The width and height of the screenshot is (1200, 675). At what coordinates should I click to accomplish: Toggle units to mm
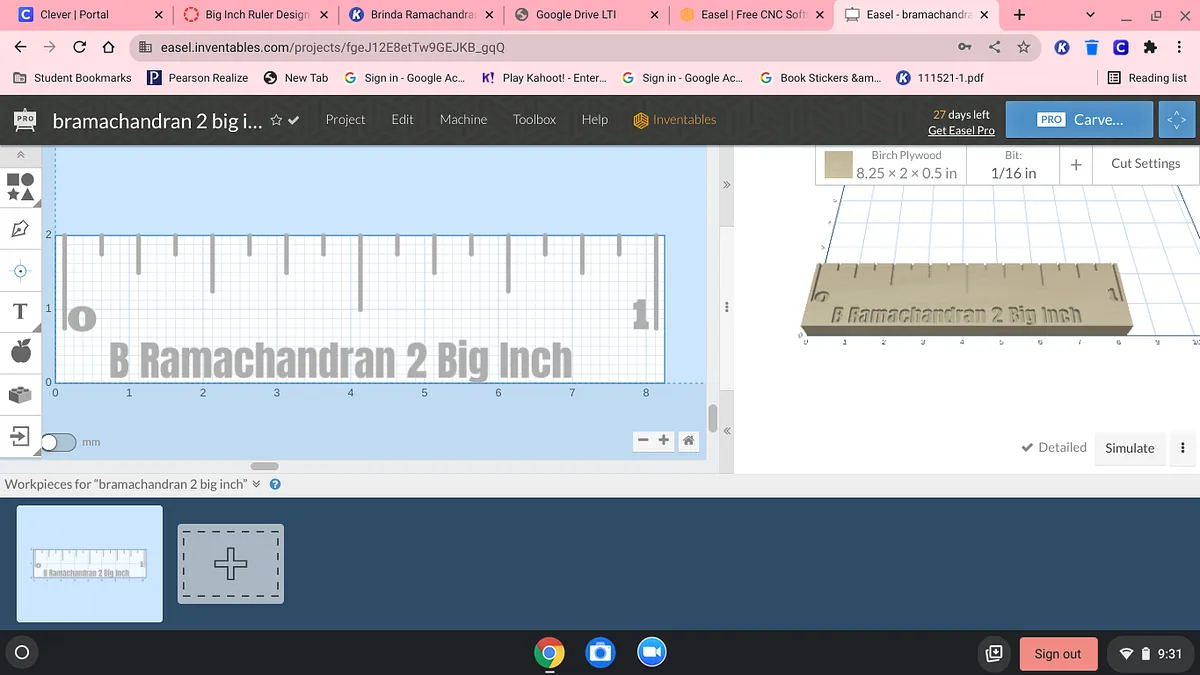point(59,442)
